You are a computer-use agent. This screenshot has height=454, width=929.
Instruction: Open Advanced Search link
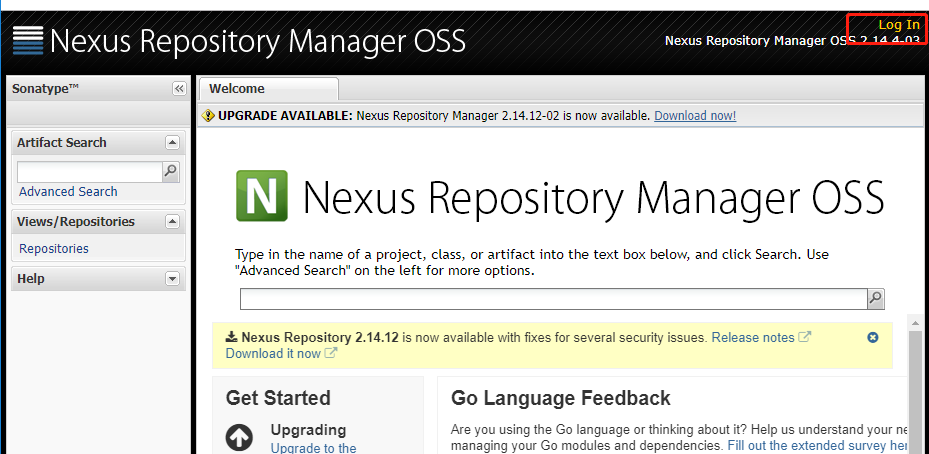(68, 191)
